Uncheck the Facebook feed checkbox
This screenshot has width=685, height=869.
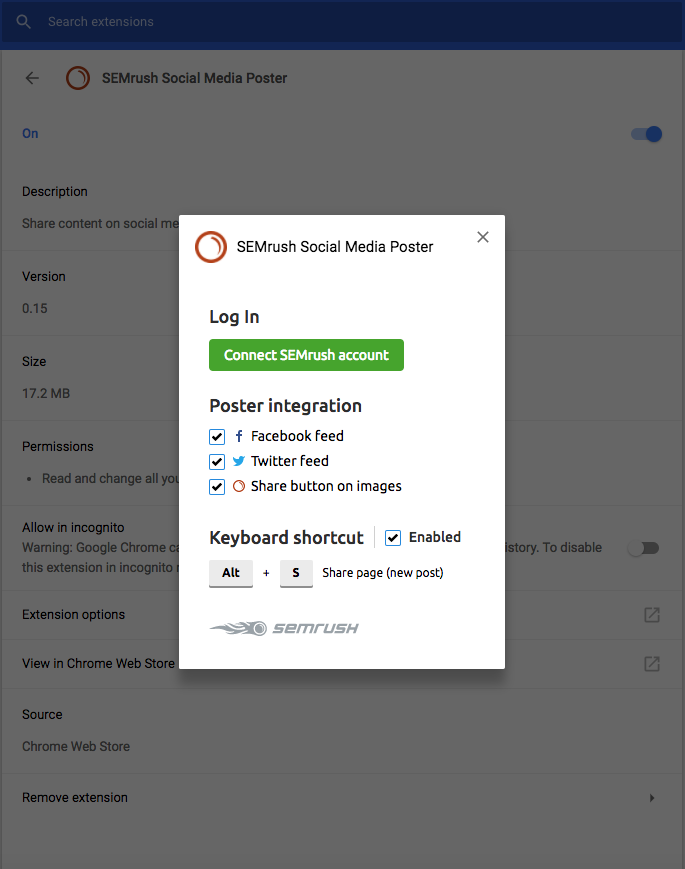(217, 437)
